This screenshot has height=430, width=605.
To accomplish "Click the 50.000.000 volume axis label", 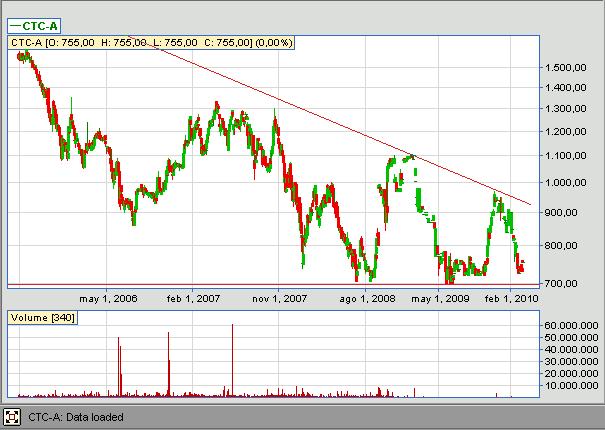I will (x=571, y=338).
